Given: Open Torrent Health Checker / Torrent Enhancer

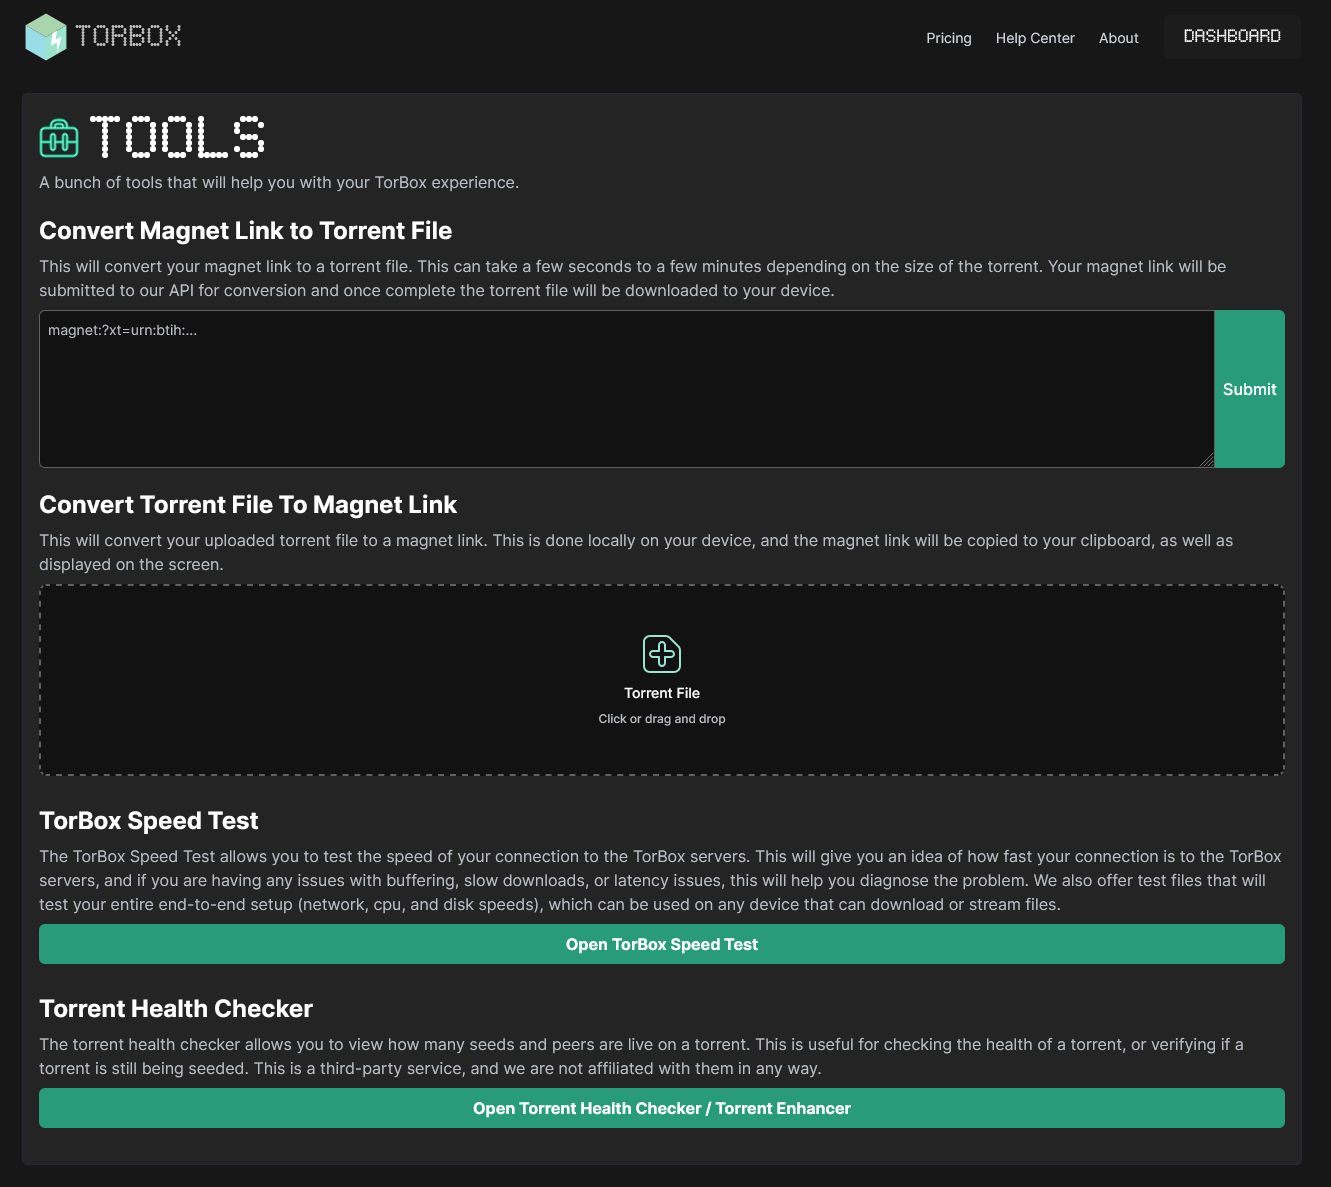Looking at the screenshot, I should click(662, 1108).
